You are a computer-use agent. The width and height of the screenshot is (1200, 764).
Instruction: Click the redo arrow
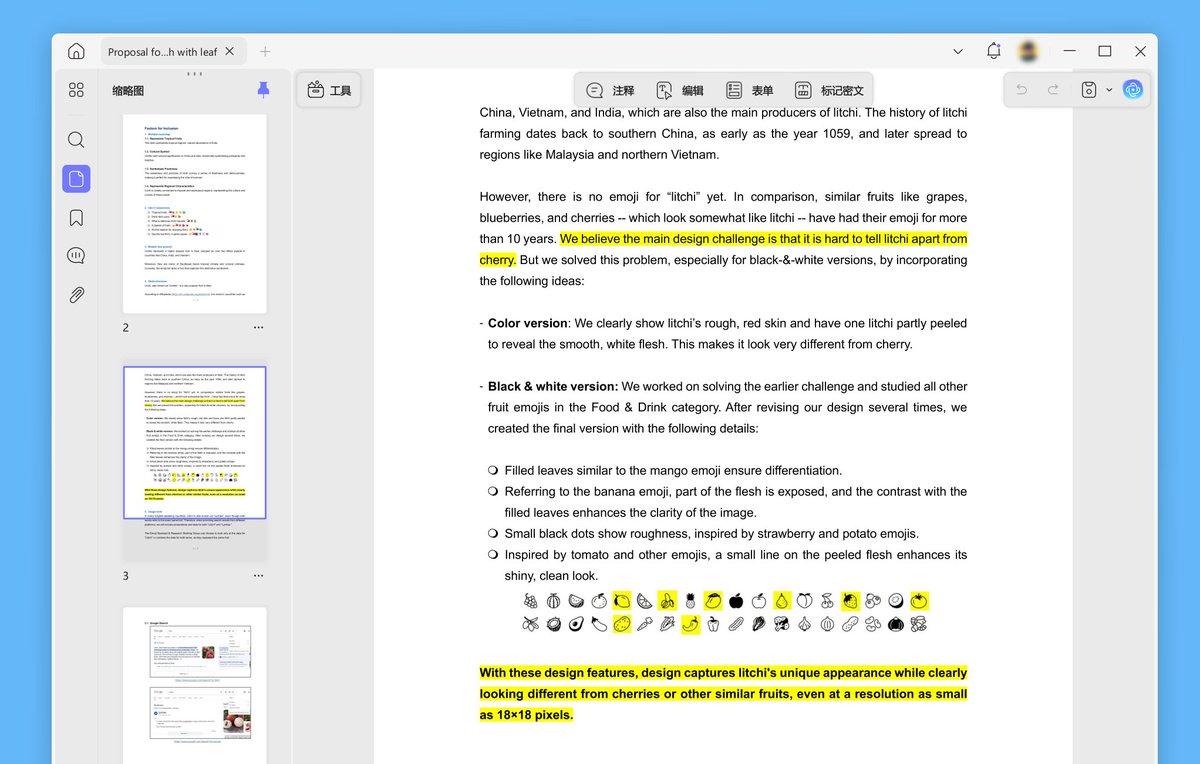click(1053, 90)
